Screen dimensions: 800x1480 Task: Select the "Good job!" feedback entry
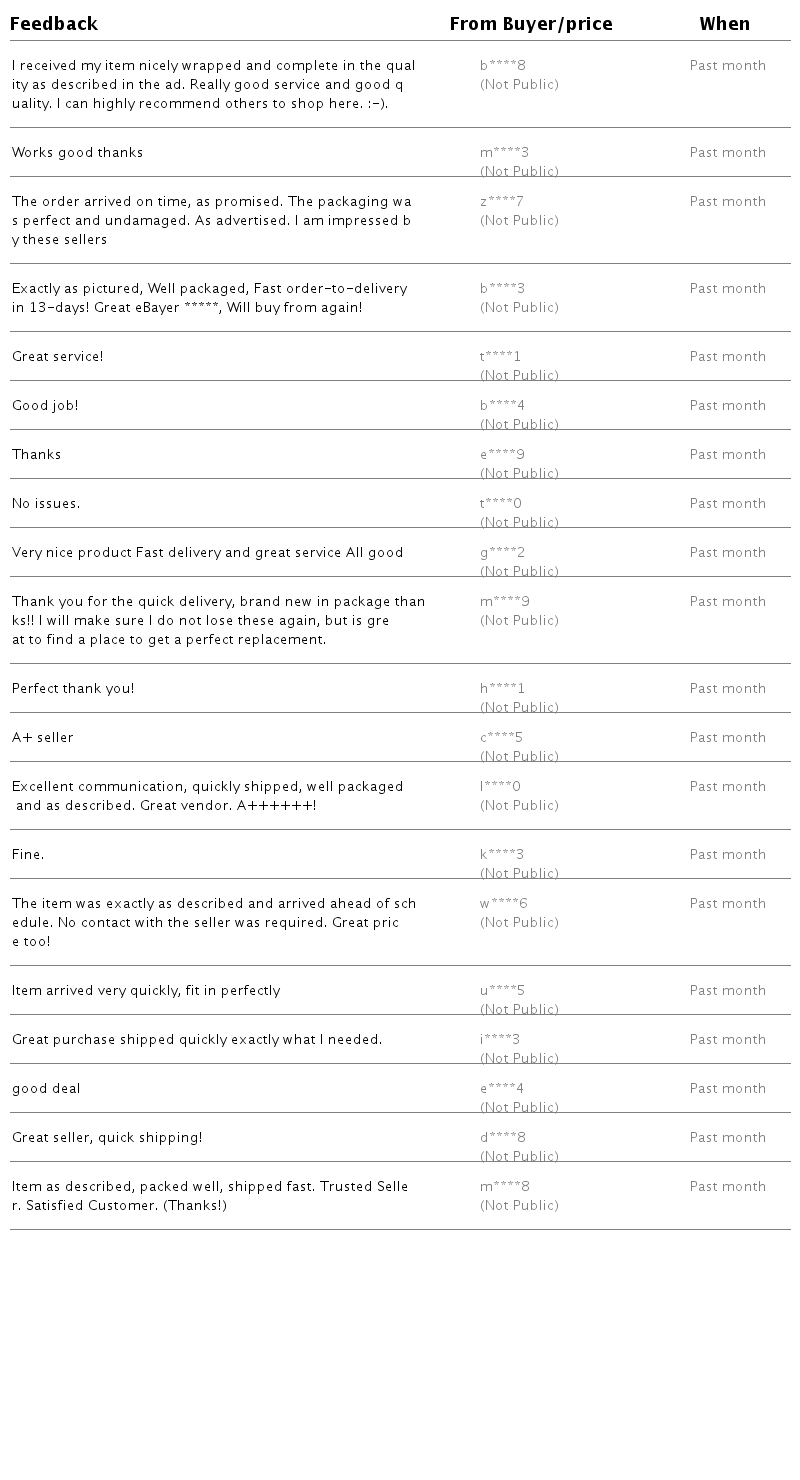click(x=45, y=406)
